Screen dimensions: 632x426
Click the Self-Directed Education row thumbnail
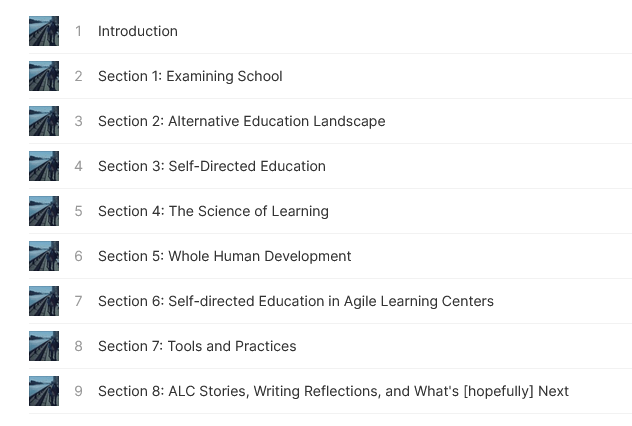[x=44, y=166]
